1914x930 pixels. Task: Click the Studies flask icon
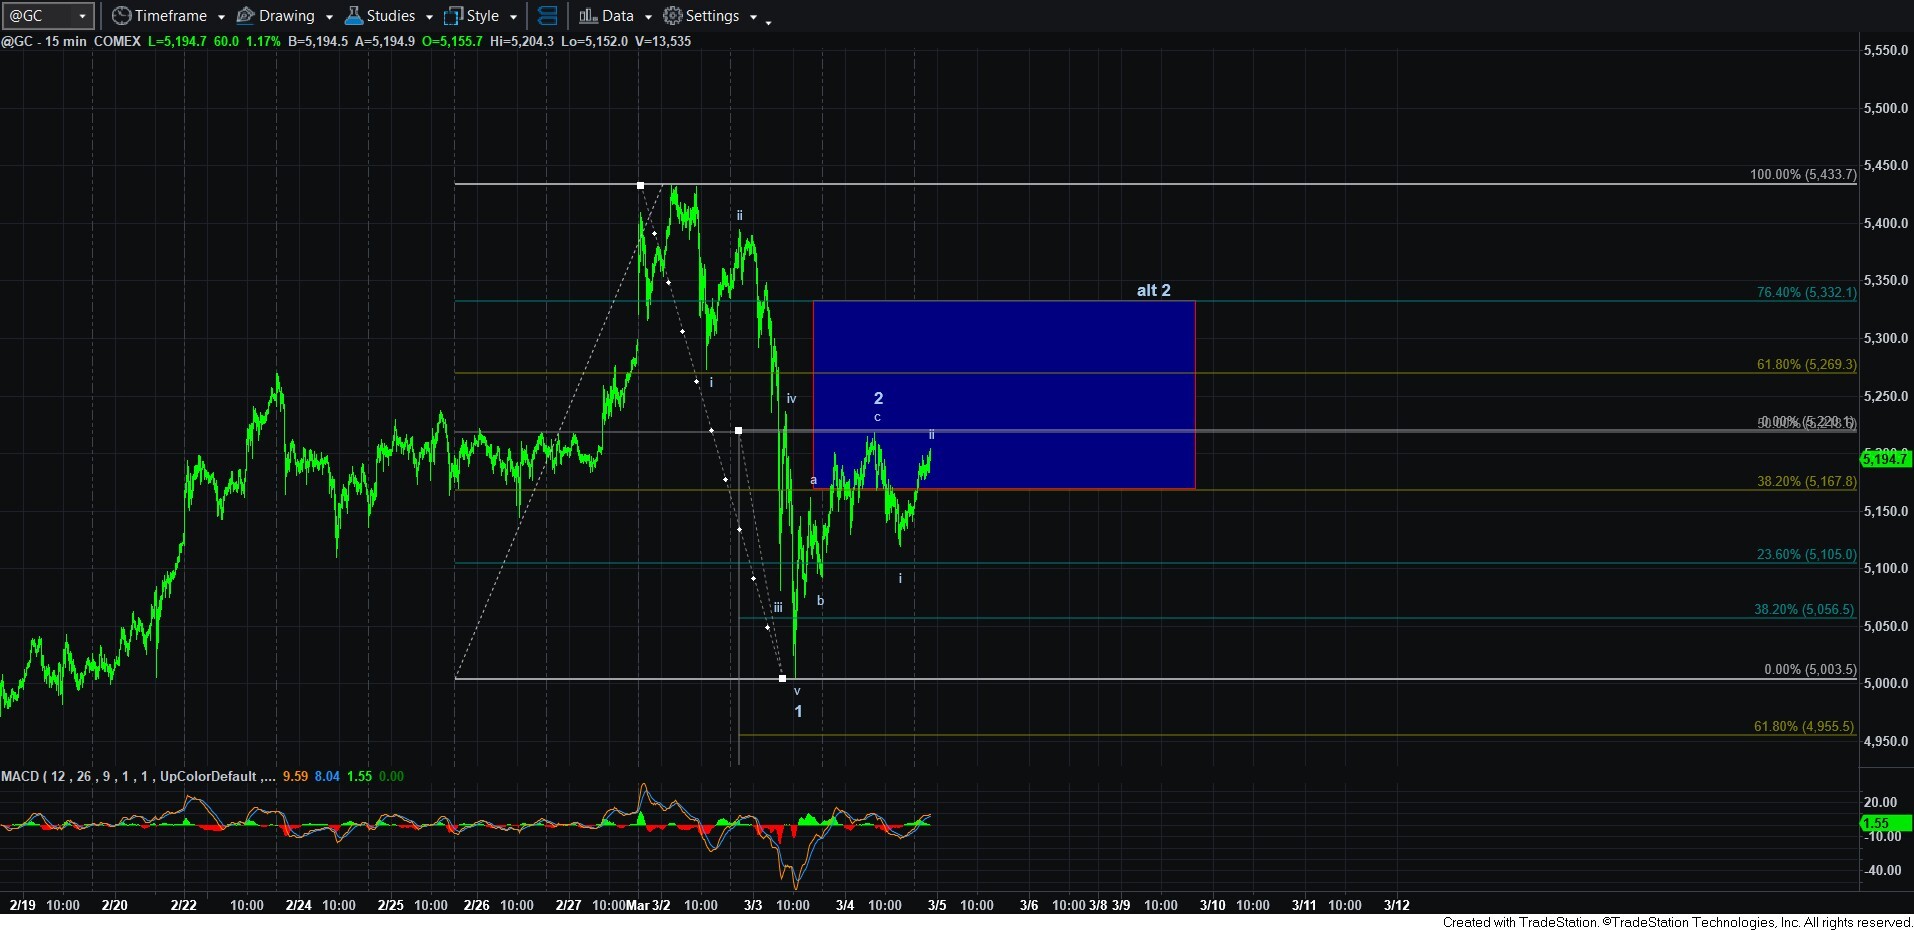(354, 16)
